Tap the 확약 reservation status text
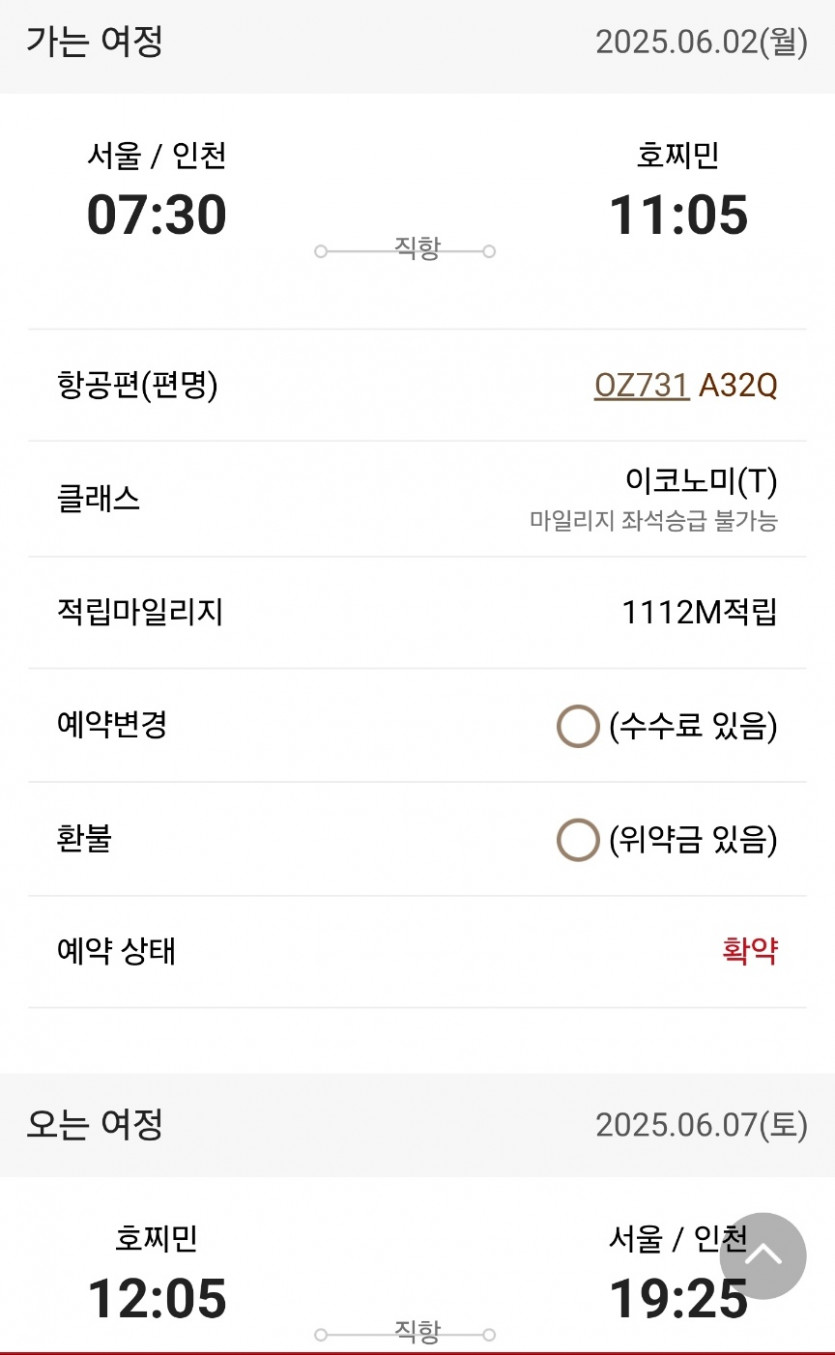 [749, 951]
